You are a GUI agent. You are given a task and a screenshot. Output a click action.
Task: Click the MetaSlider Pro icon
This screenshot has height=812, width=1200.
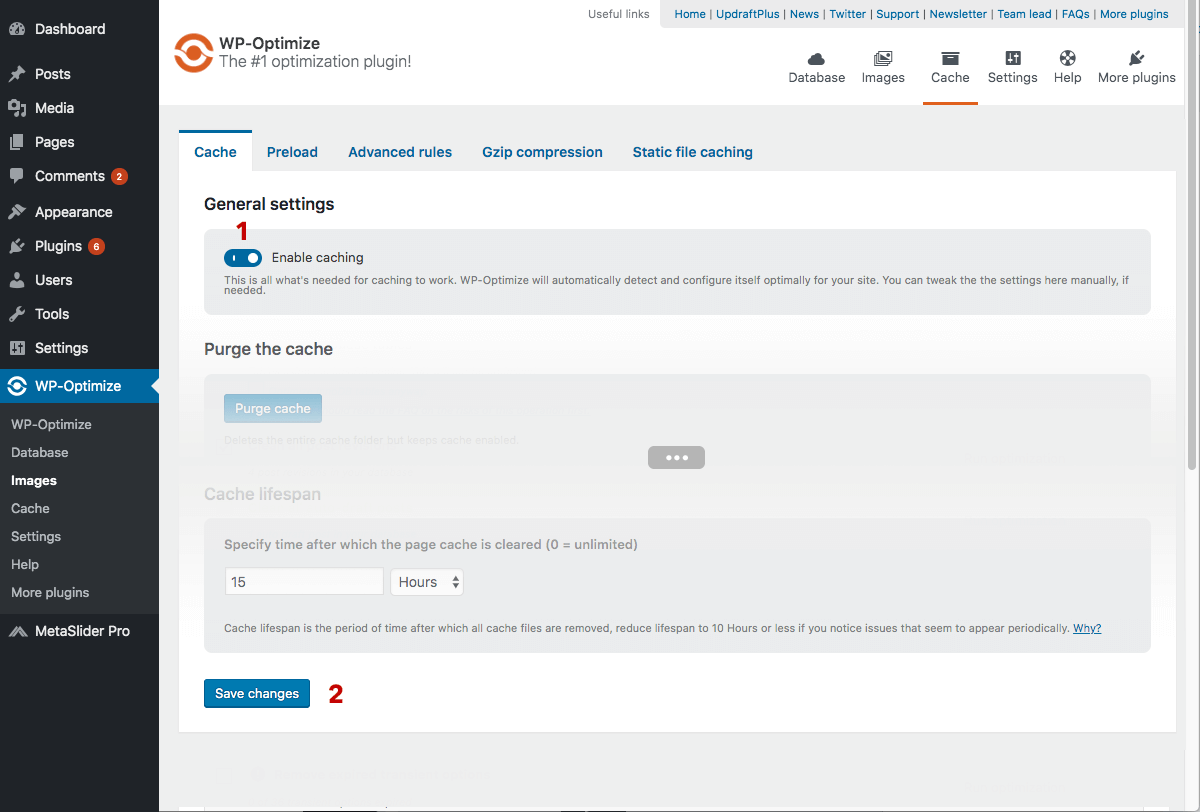pos(17,631)
